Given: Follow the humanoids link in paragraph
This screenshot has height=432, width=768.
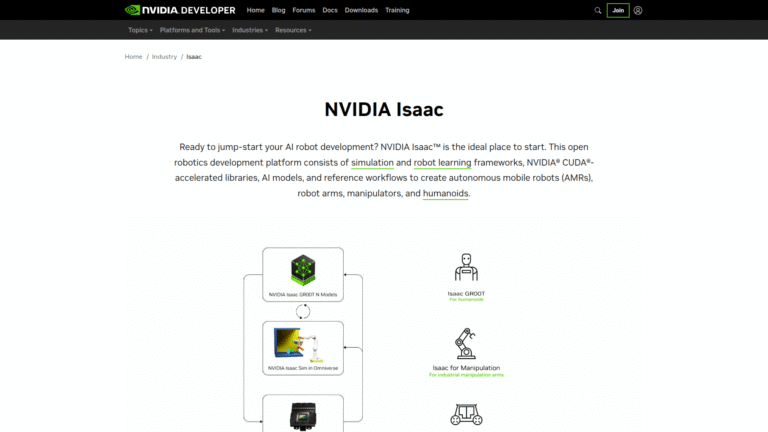Looking at the screenshot, I should coord(445,193).
